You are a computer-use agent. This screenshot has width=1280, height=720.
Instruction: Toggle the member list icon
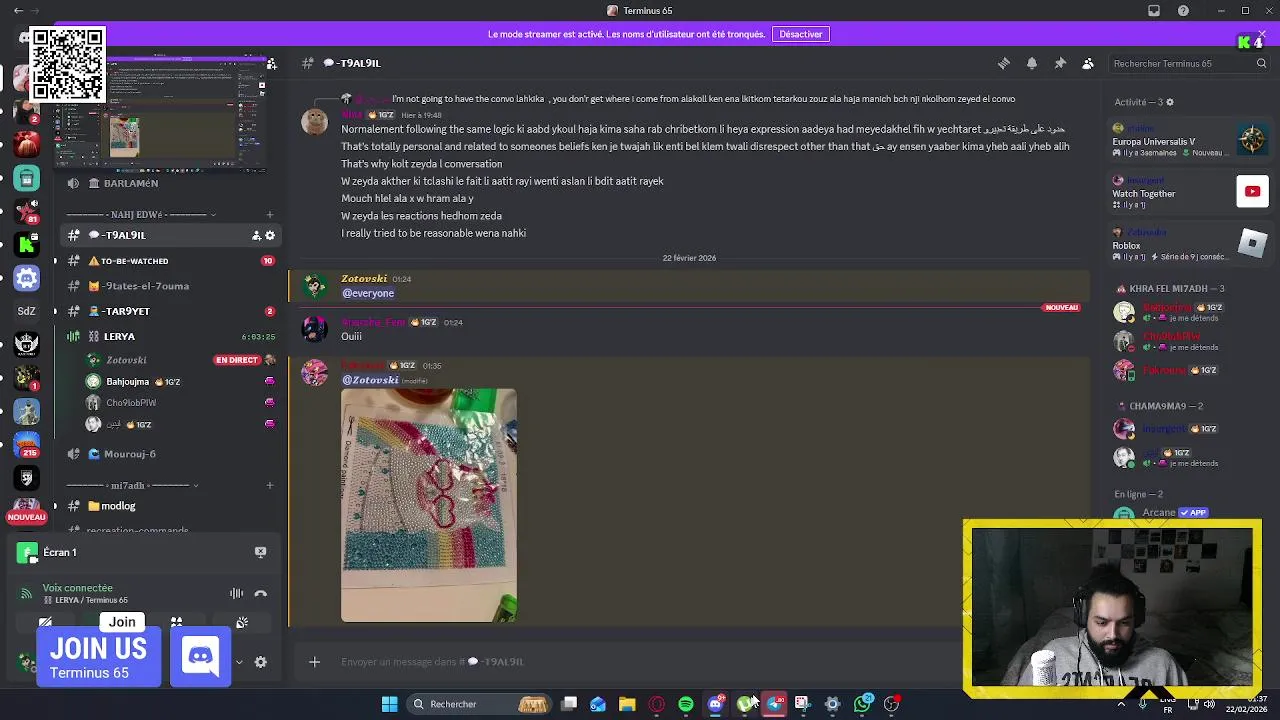tap(1088, 63)
